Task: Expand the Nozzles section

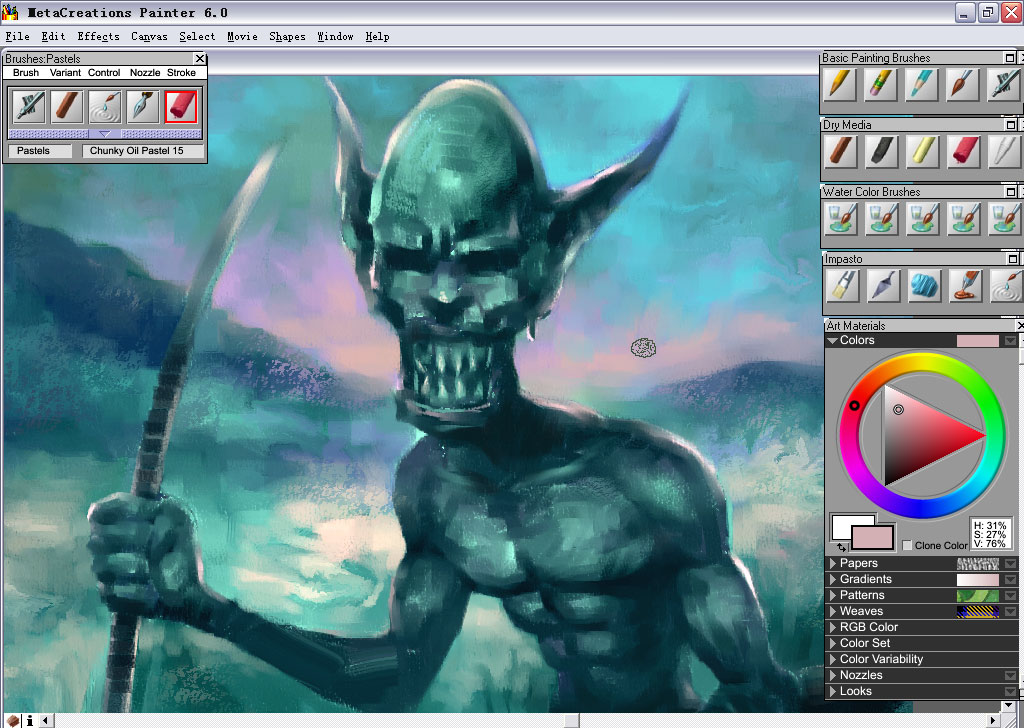Action: [833, 675]
